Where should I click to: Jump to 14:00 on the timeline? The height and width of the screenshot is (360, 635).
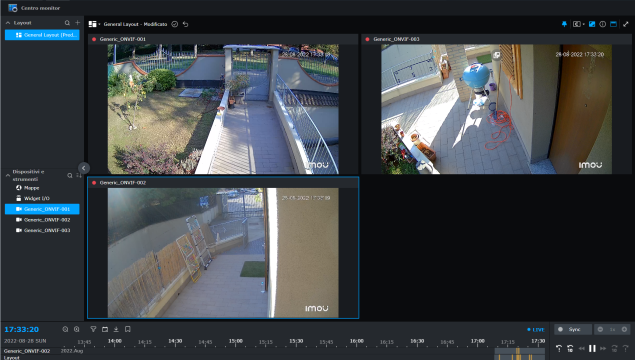tap(115, 341)
